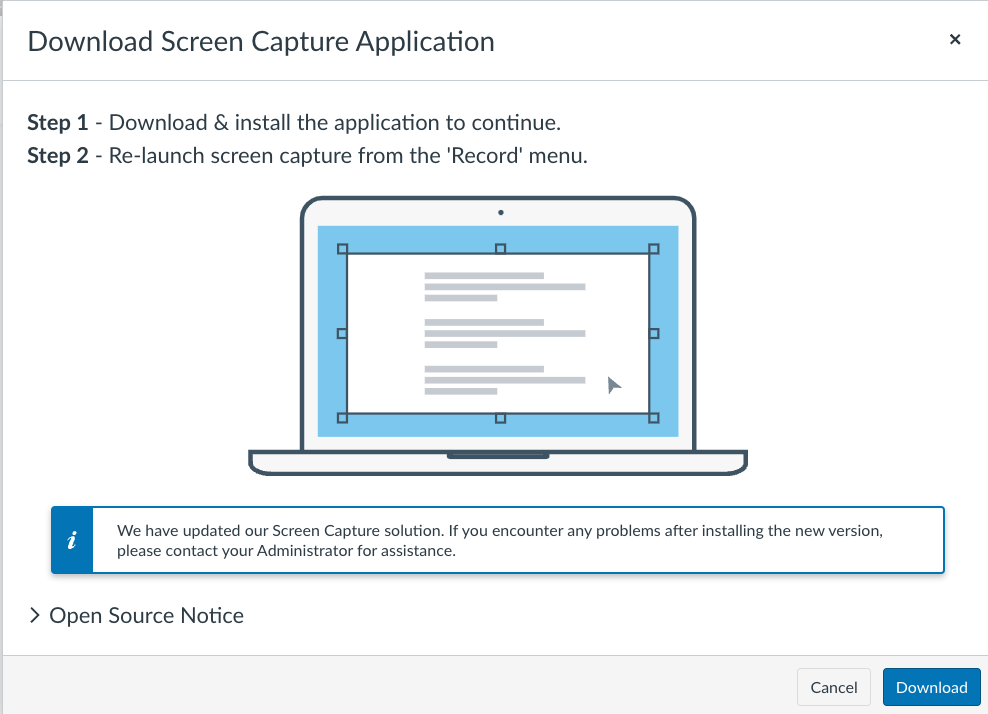Image resolution: width=988 pixels, height=714 pixels.
Task: Click the middle-left handle of the capture frame
Action: (x=342, y=333)
